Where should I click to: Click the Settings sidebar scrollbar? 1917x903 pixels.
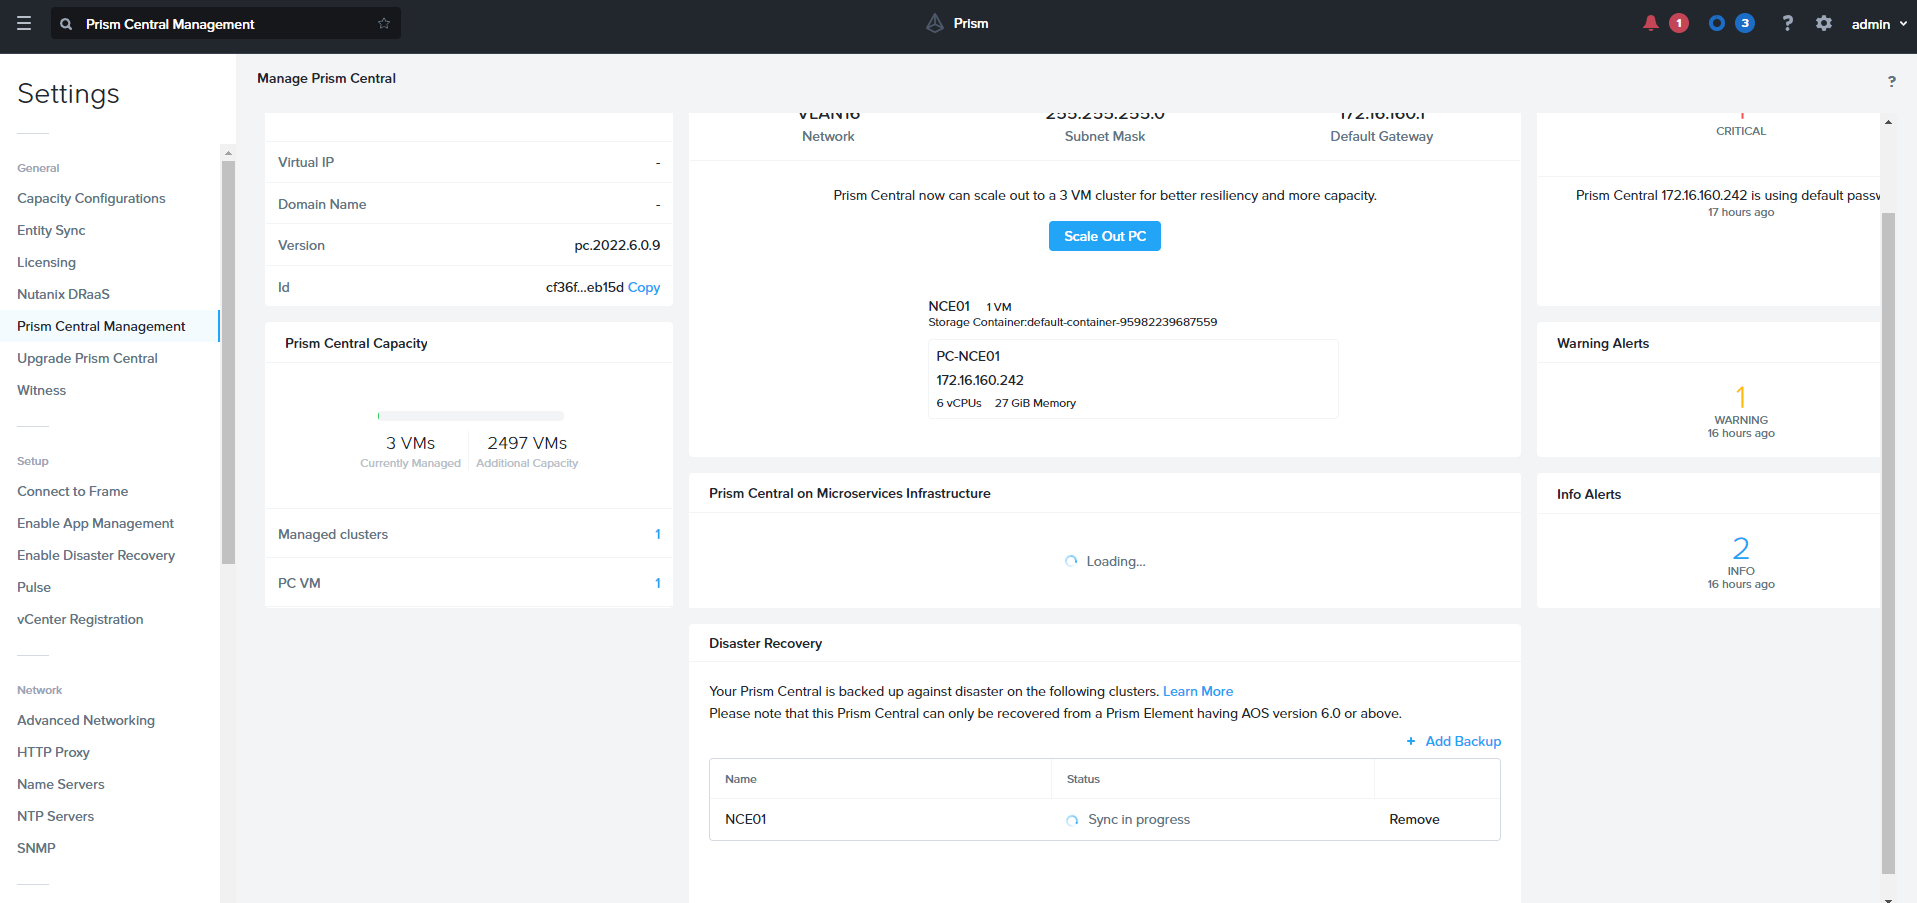click(x=228, y=360)
